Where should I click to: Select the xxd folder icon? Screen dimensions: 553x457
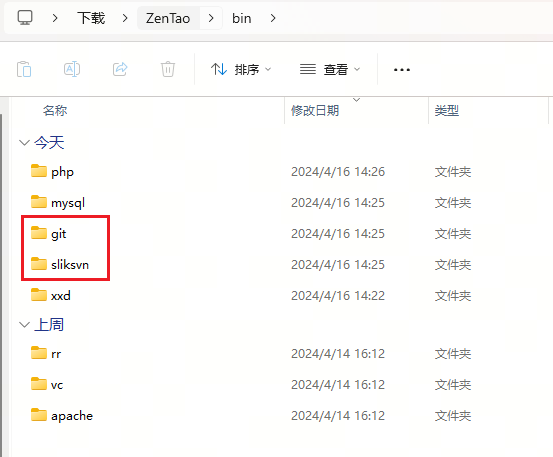[x=39, y=295]
